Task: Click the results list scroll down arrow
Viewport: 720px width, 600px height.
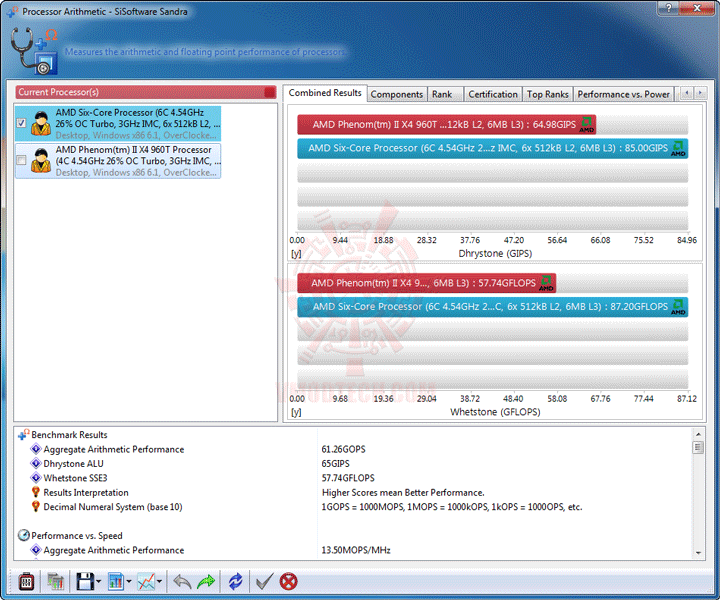Action: point(698,553)
